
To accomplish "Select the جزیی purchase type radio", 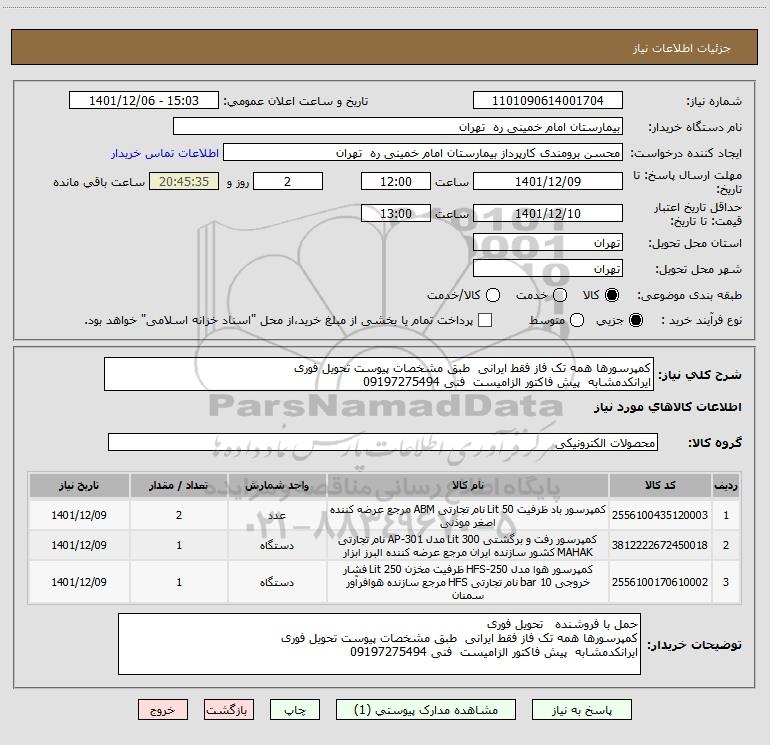I will (635, 320).
